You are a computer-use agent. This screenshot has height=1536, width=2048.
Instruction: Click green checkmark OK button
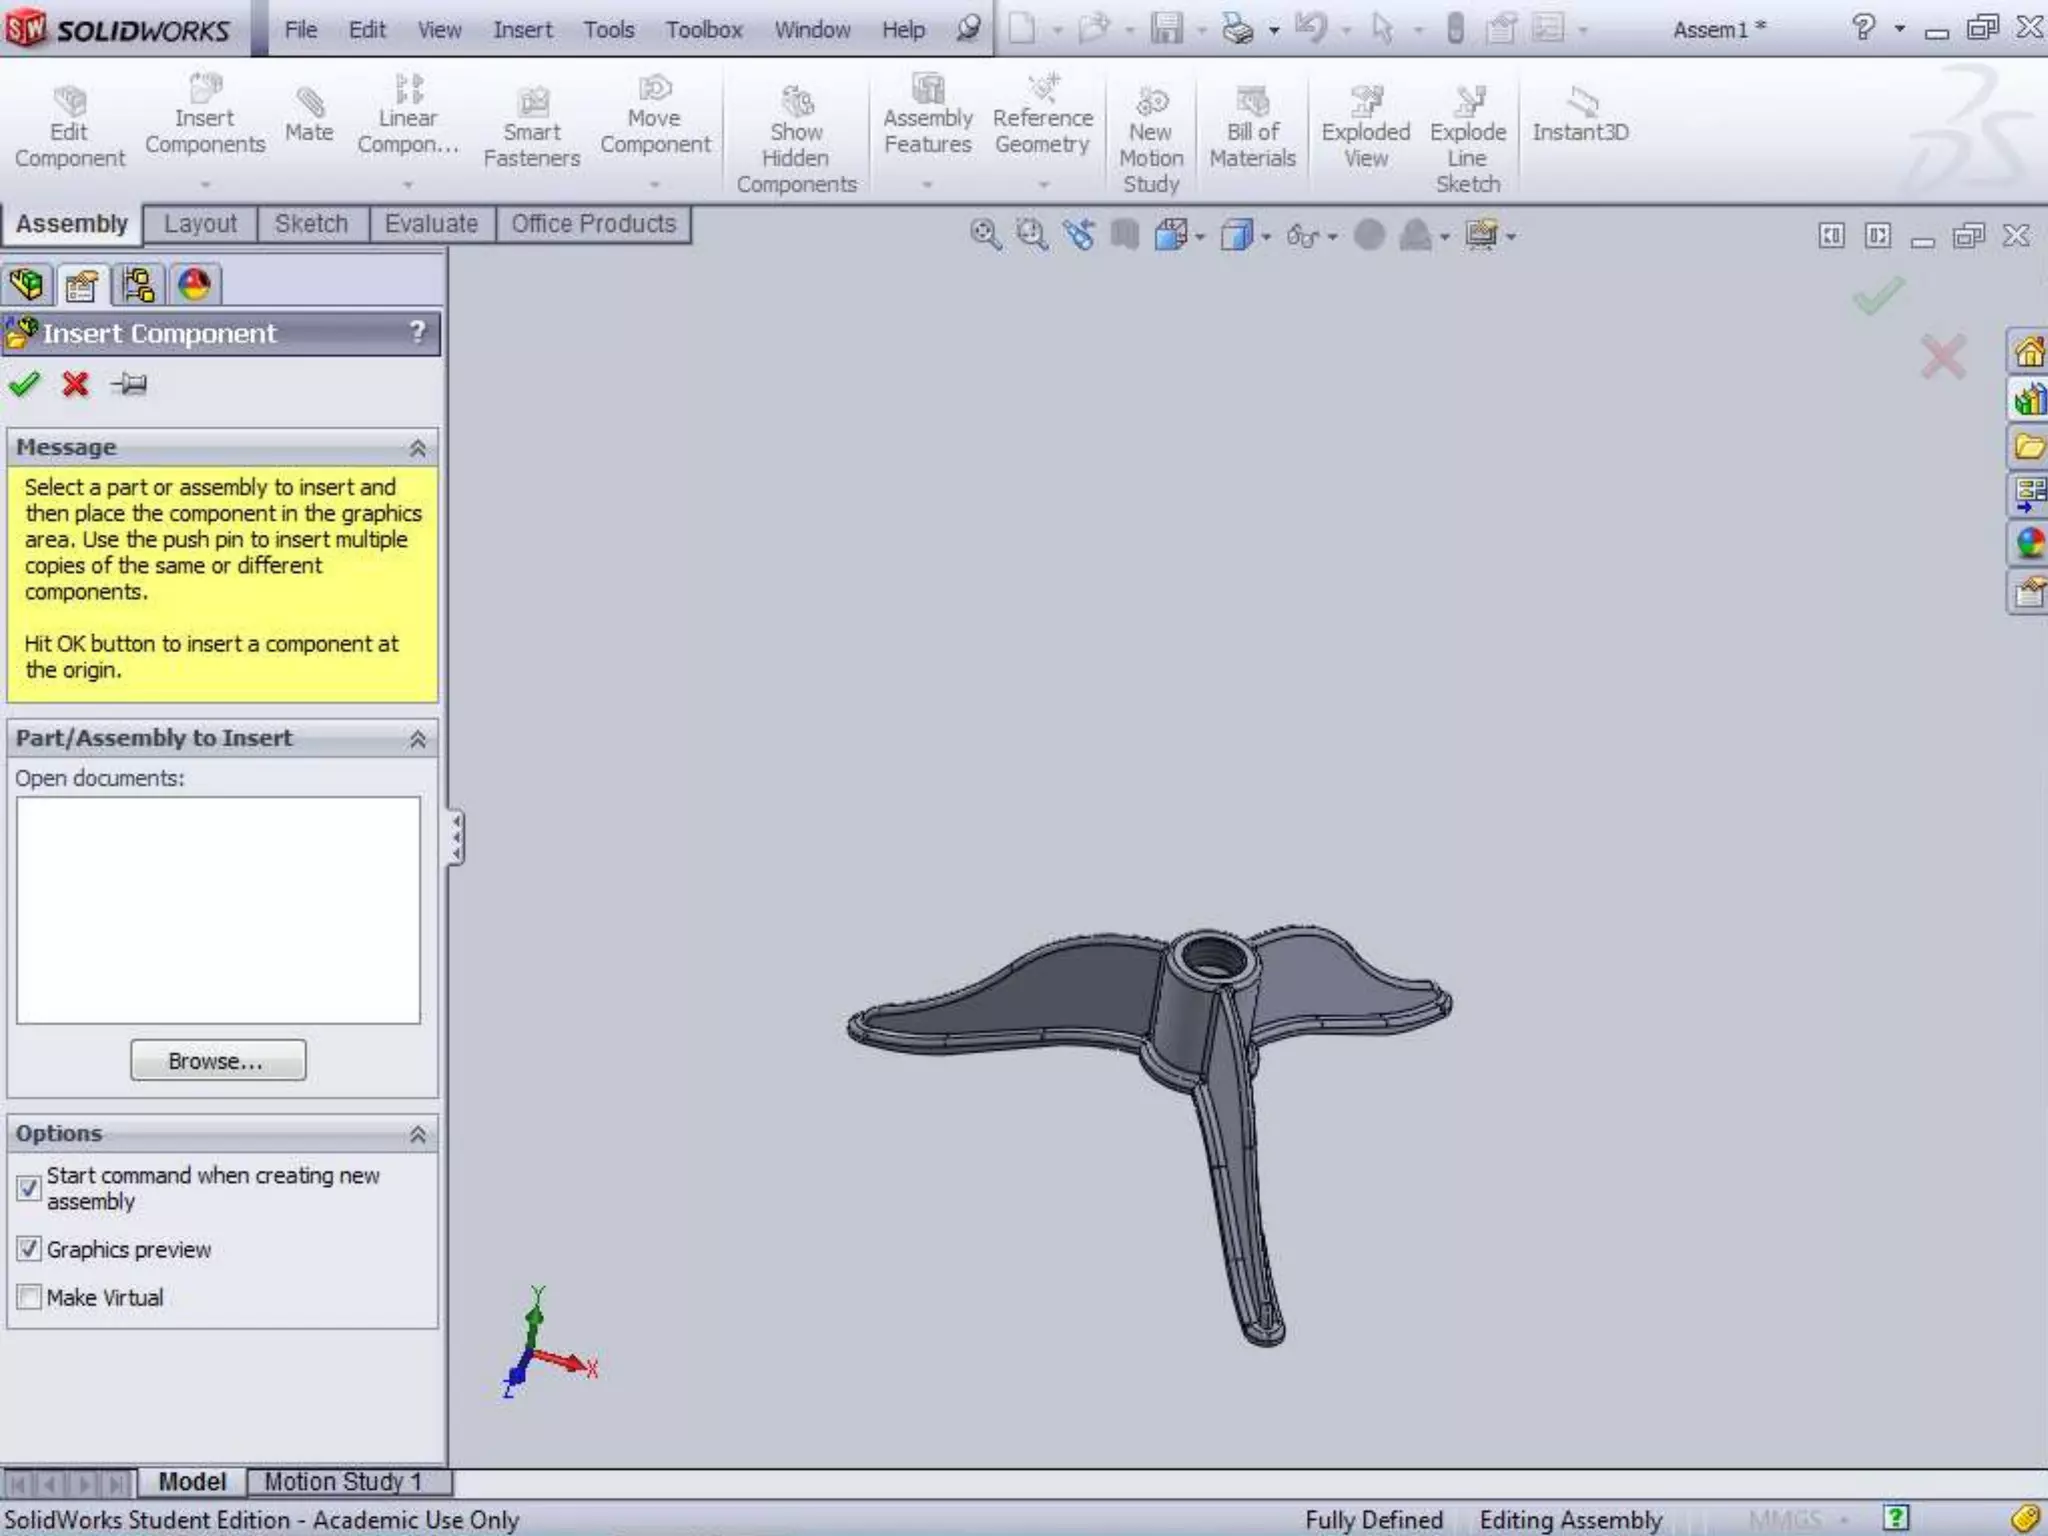pyautogui.click(x=24, y=384)
